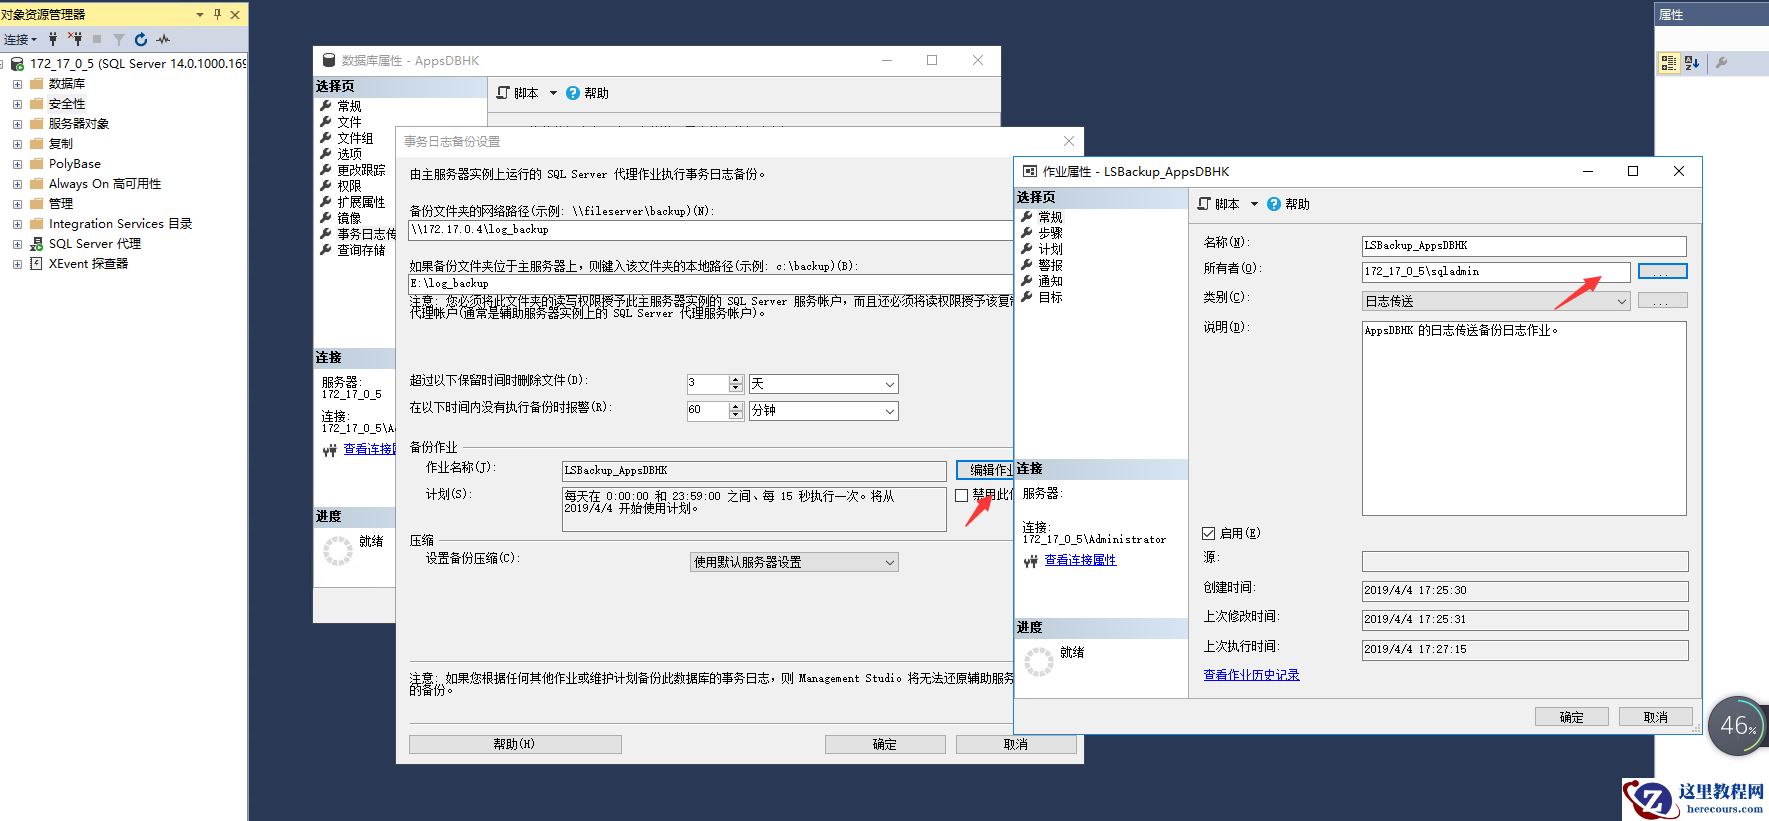Click 帮助(H) button in backup settings
Viewport: 1769px width, 821px height.
(515, 744)
